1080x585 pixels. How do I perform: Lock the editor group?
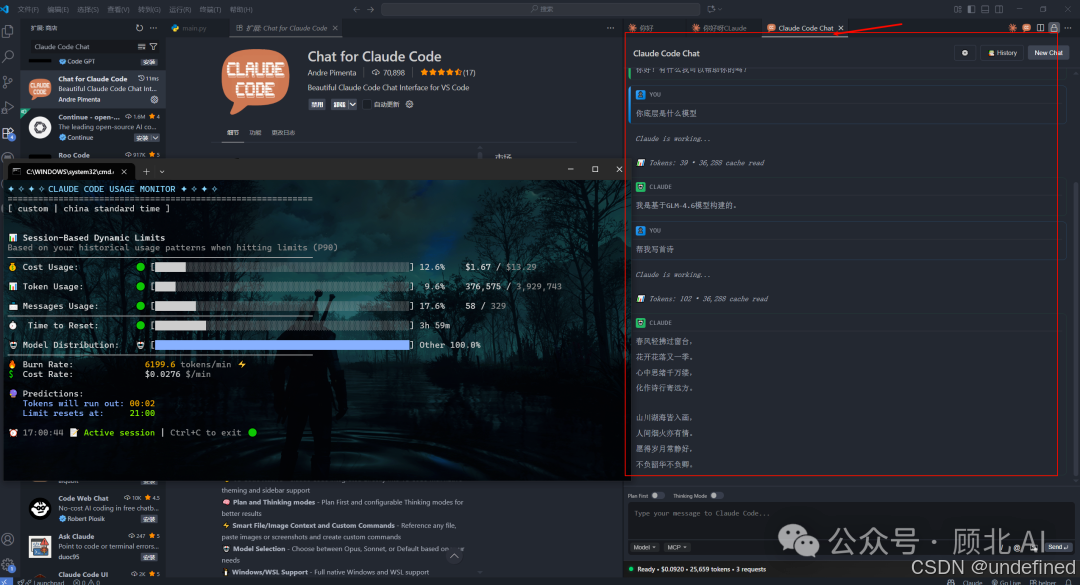pos(1054,28)
